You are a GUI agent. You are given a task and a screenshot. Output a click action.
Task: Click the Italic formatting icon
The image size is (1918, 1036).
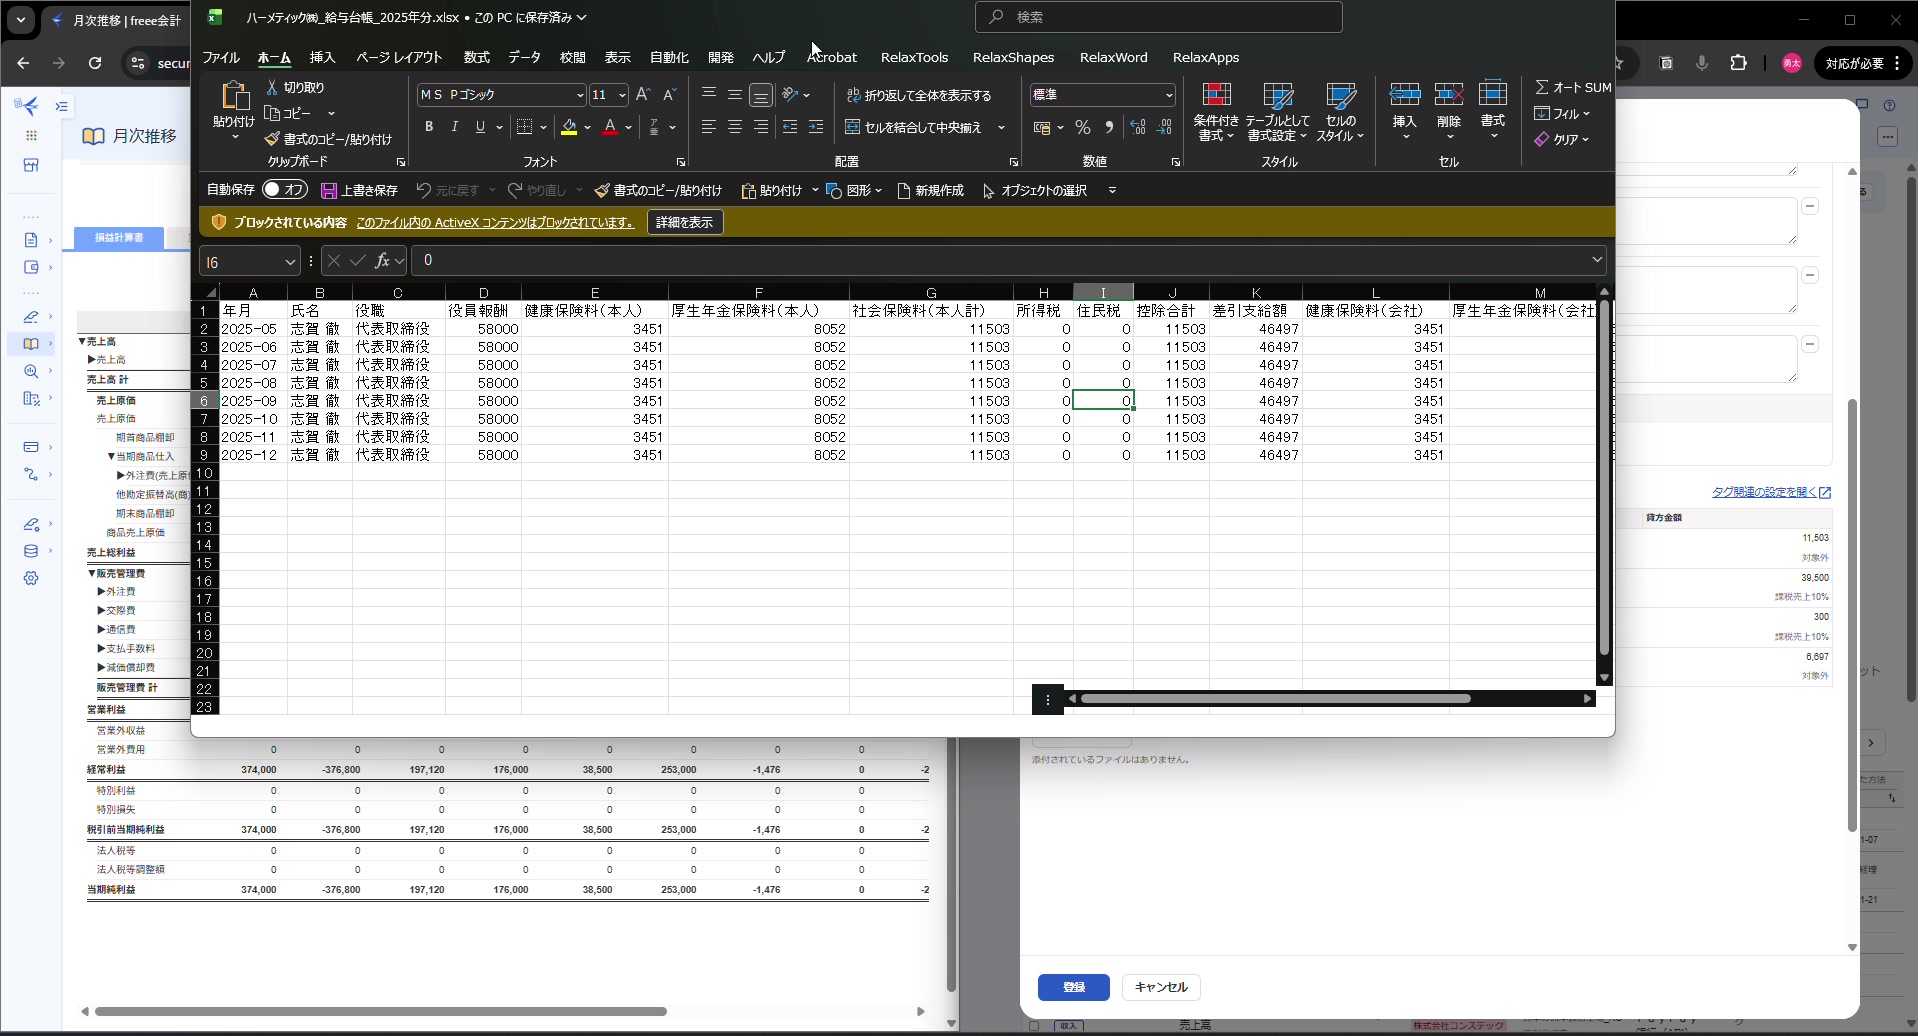[455, 127]
